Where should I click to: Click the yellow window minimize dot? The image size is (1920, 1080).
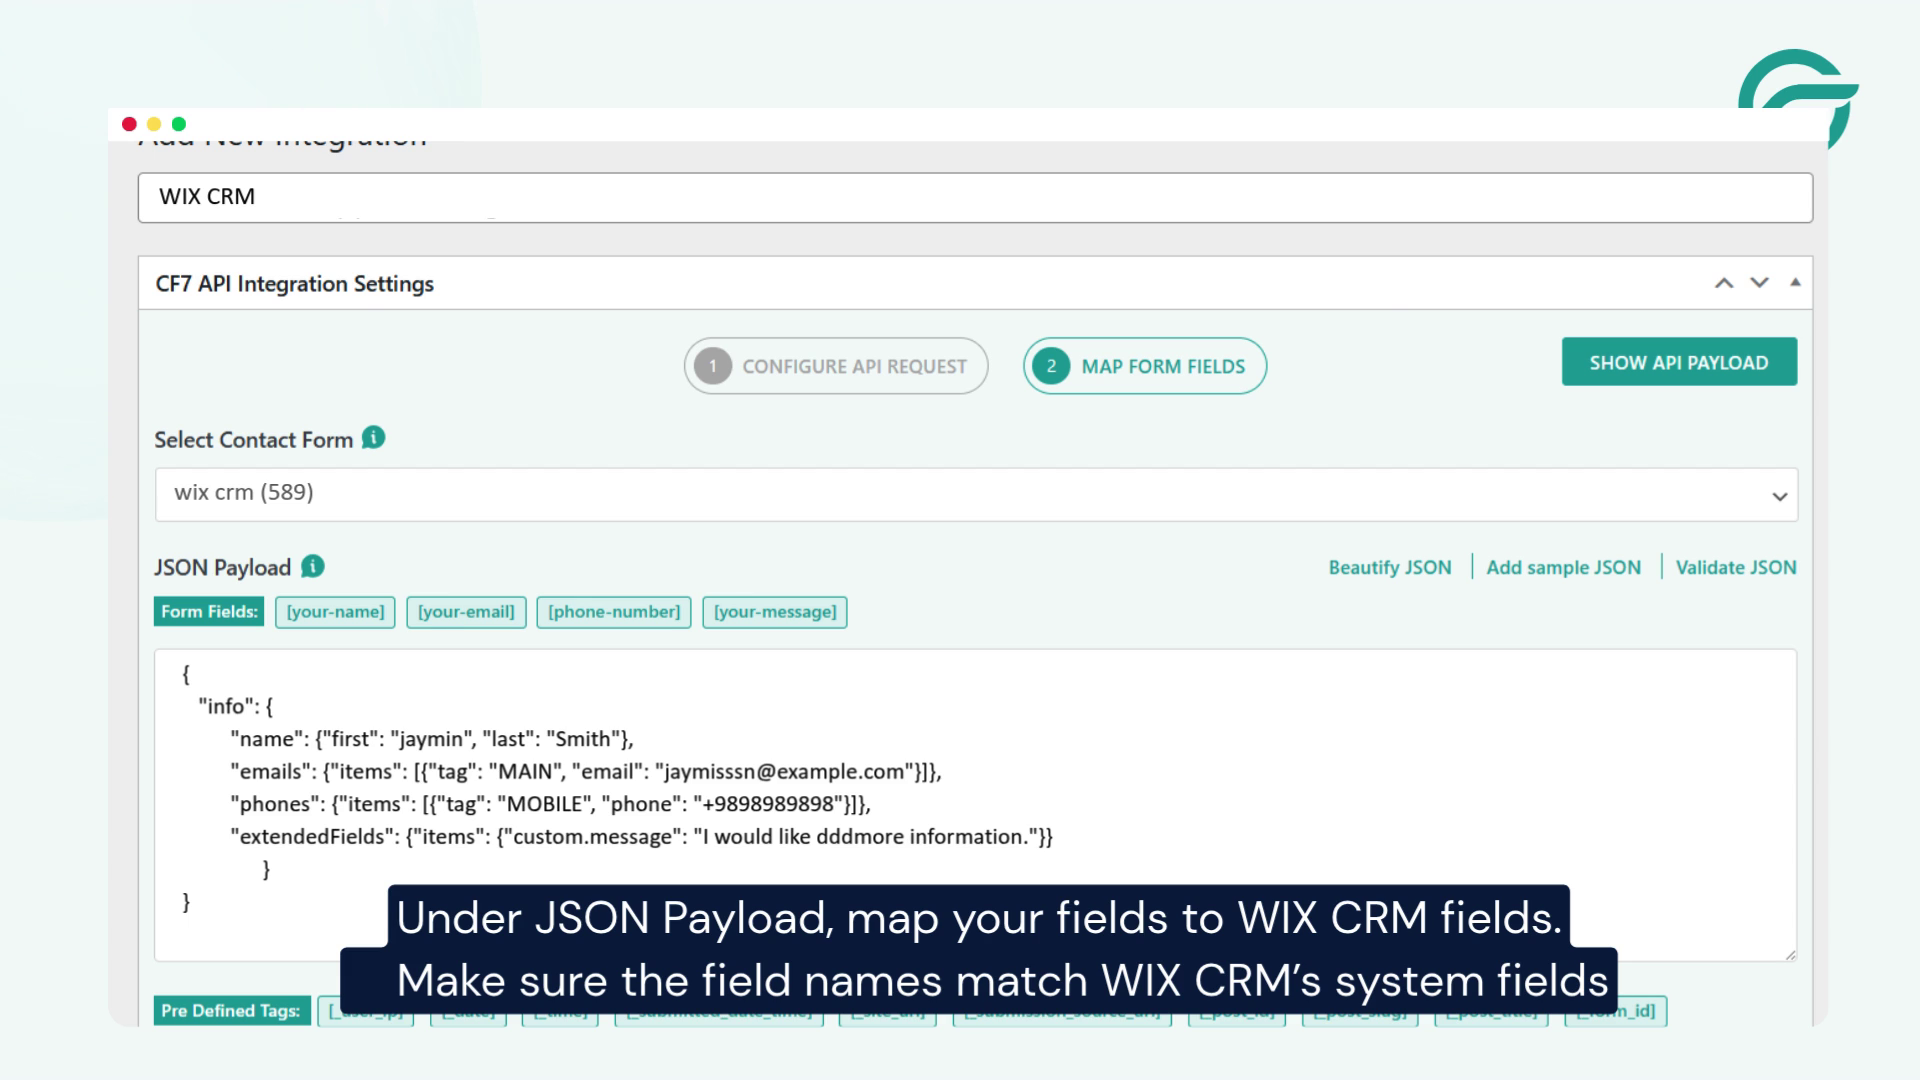[x=154, y=124]
